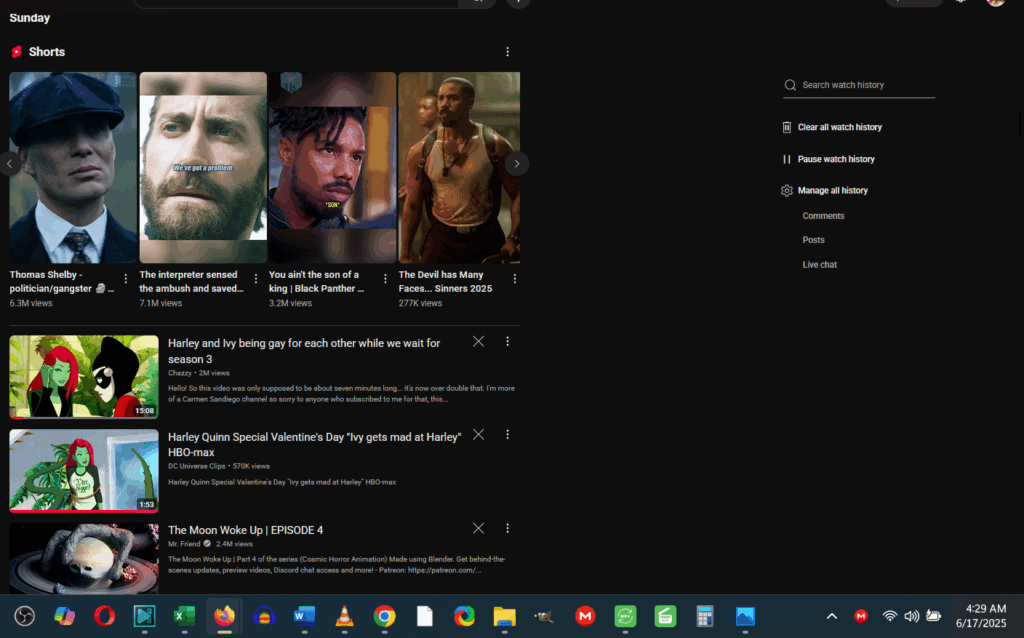This screenshot has width=1024, height=638.
Task: Open the Calculator from the taskbar
Action: pyautogui.click(x=705, y=616)
